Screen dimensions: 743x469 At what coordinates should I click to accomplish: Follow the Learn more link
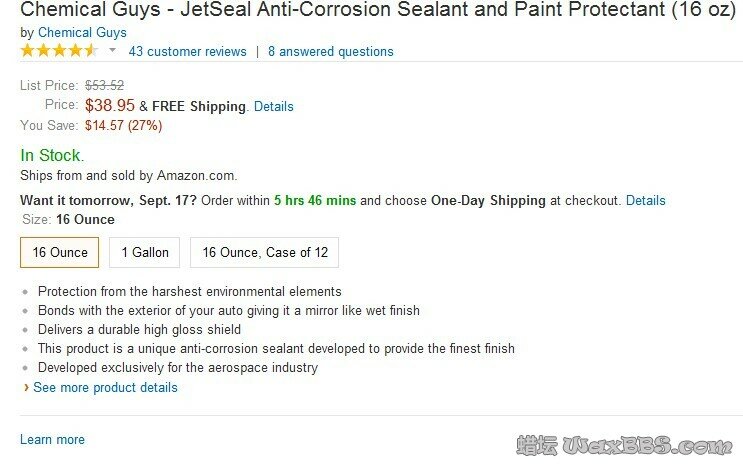point(52,439)
